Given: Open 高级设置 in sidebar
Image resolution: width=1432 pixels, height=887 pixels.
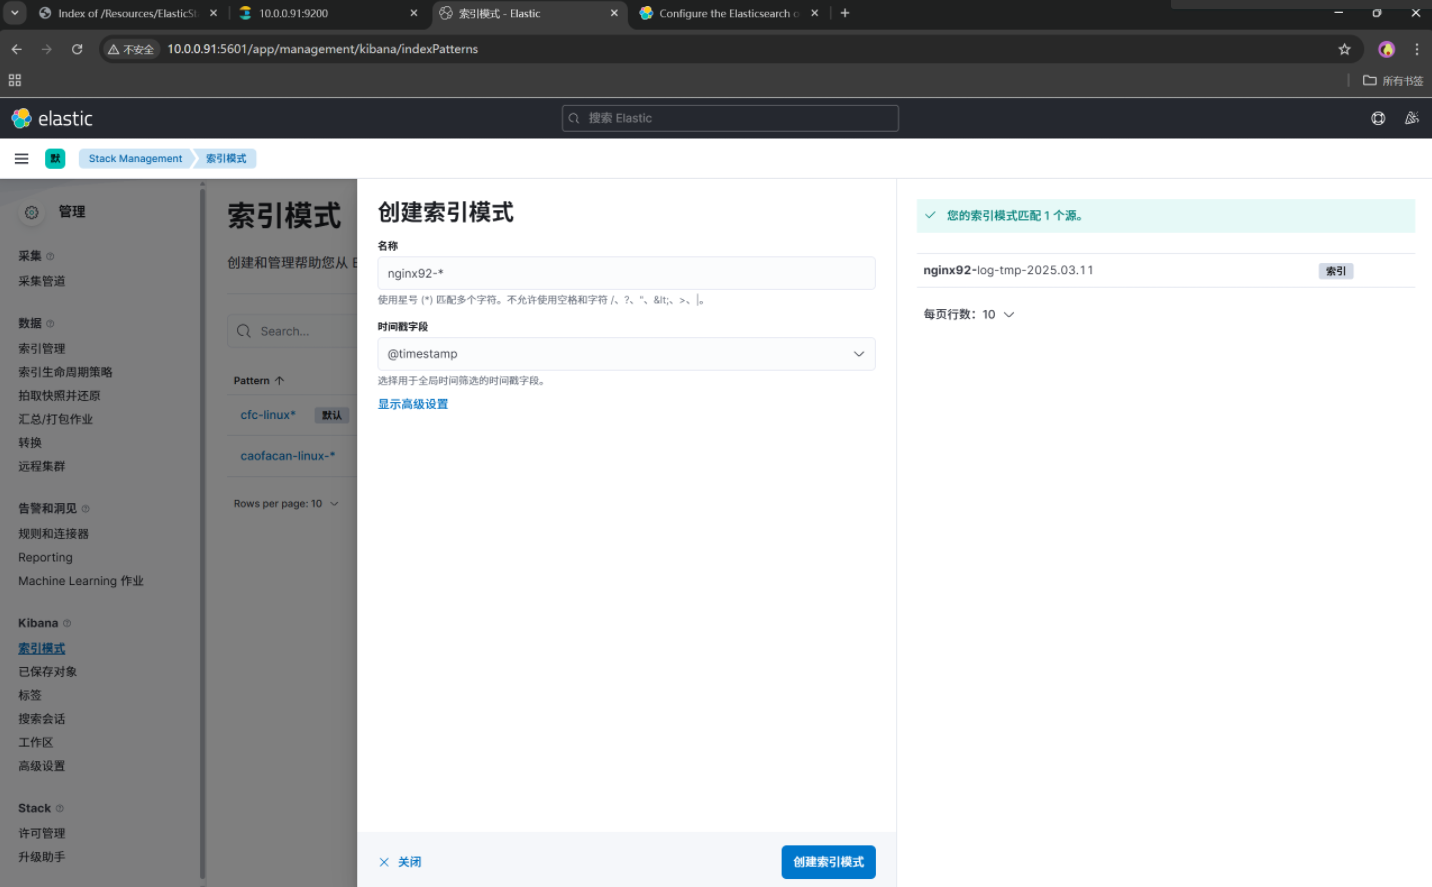Looking at the screenshot, I should (x=42, y=766).
